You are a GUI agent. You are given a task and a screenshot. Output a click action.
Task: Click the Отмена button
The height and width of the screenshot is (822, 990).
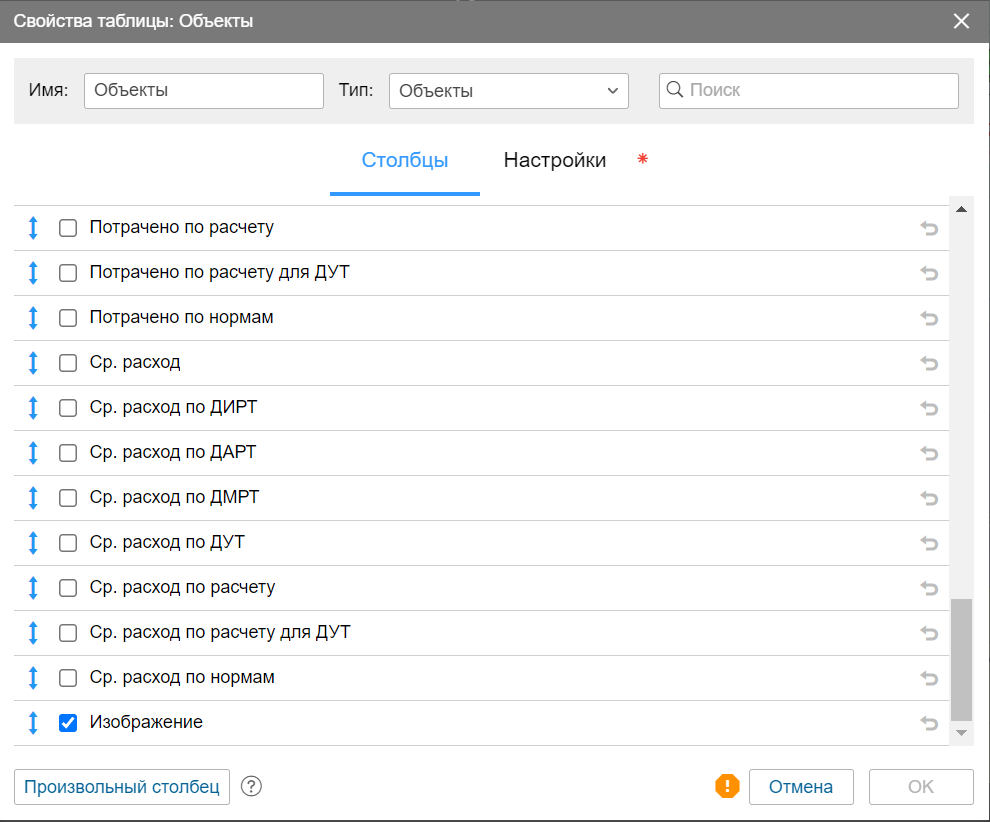[800, 787]
